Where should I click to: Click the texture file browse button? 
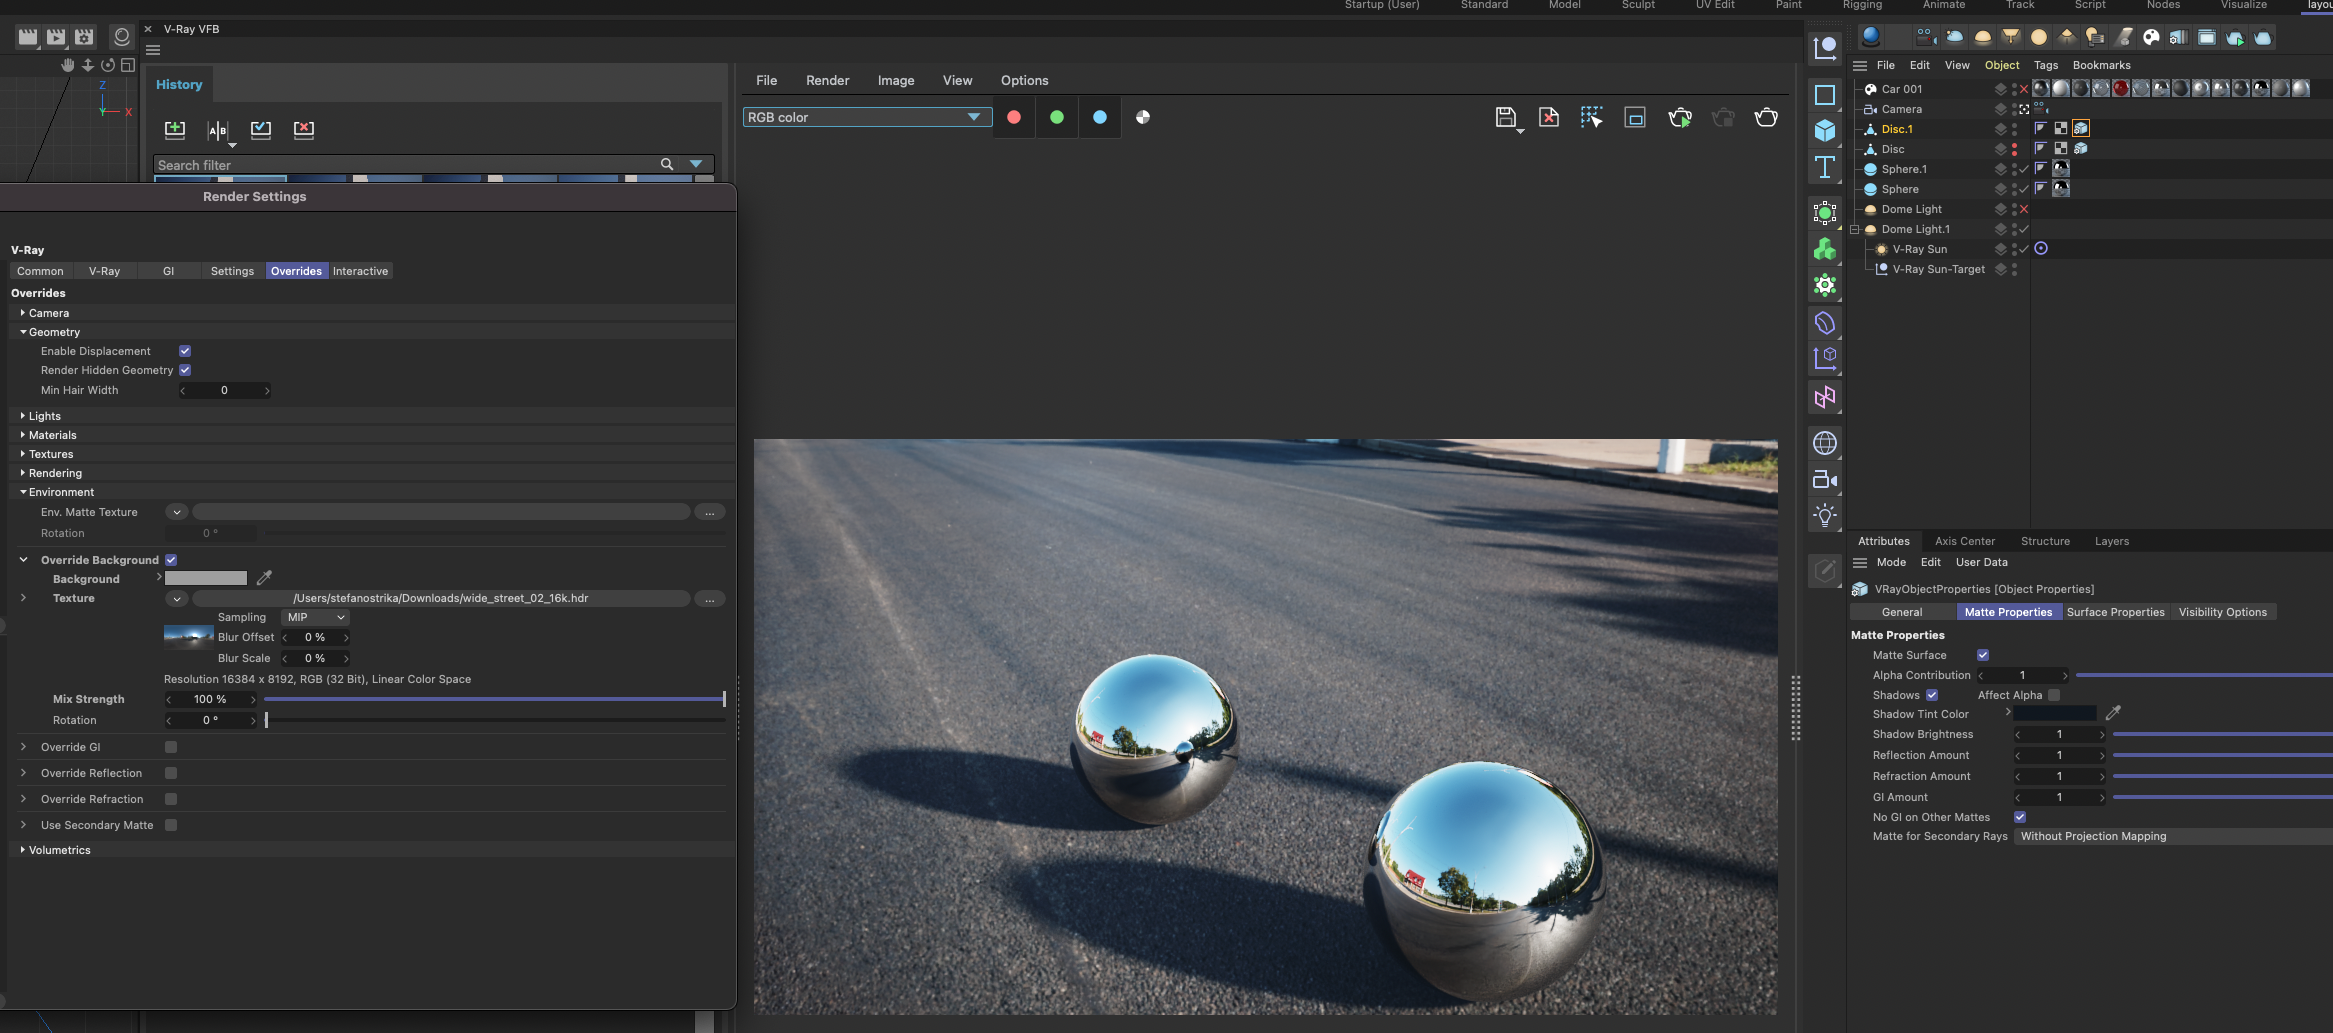click(709, 599)
